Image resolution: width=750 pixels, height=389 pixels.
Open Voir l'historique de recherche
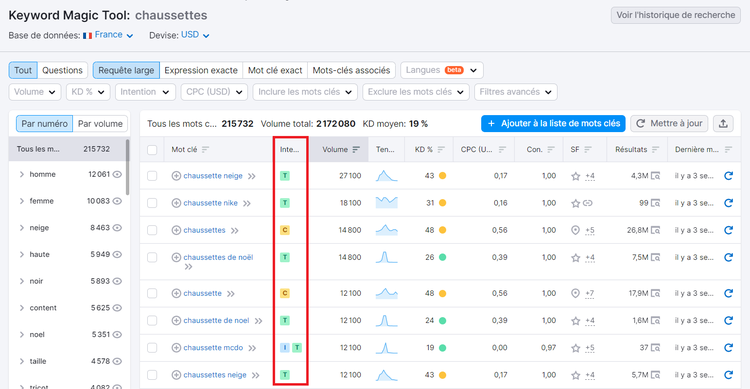pyautogui.click(x=675, y=15)
